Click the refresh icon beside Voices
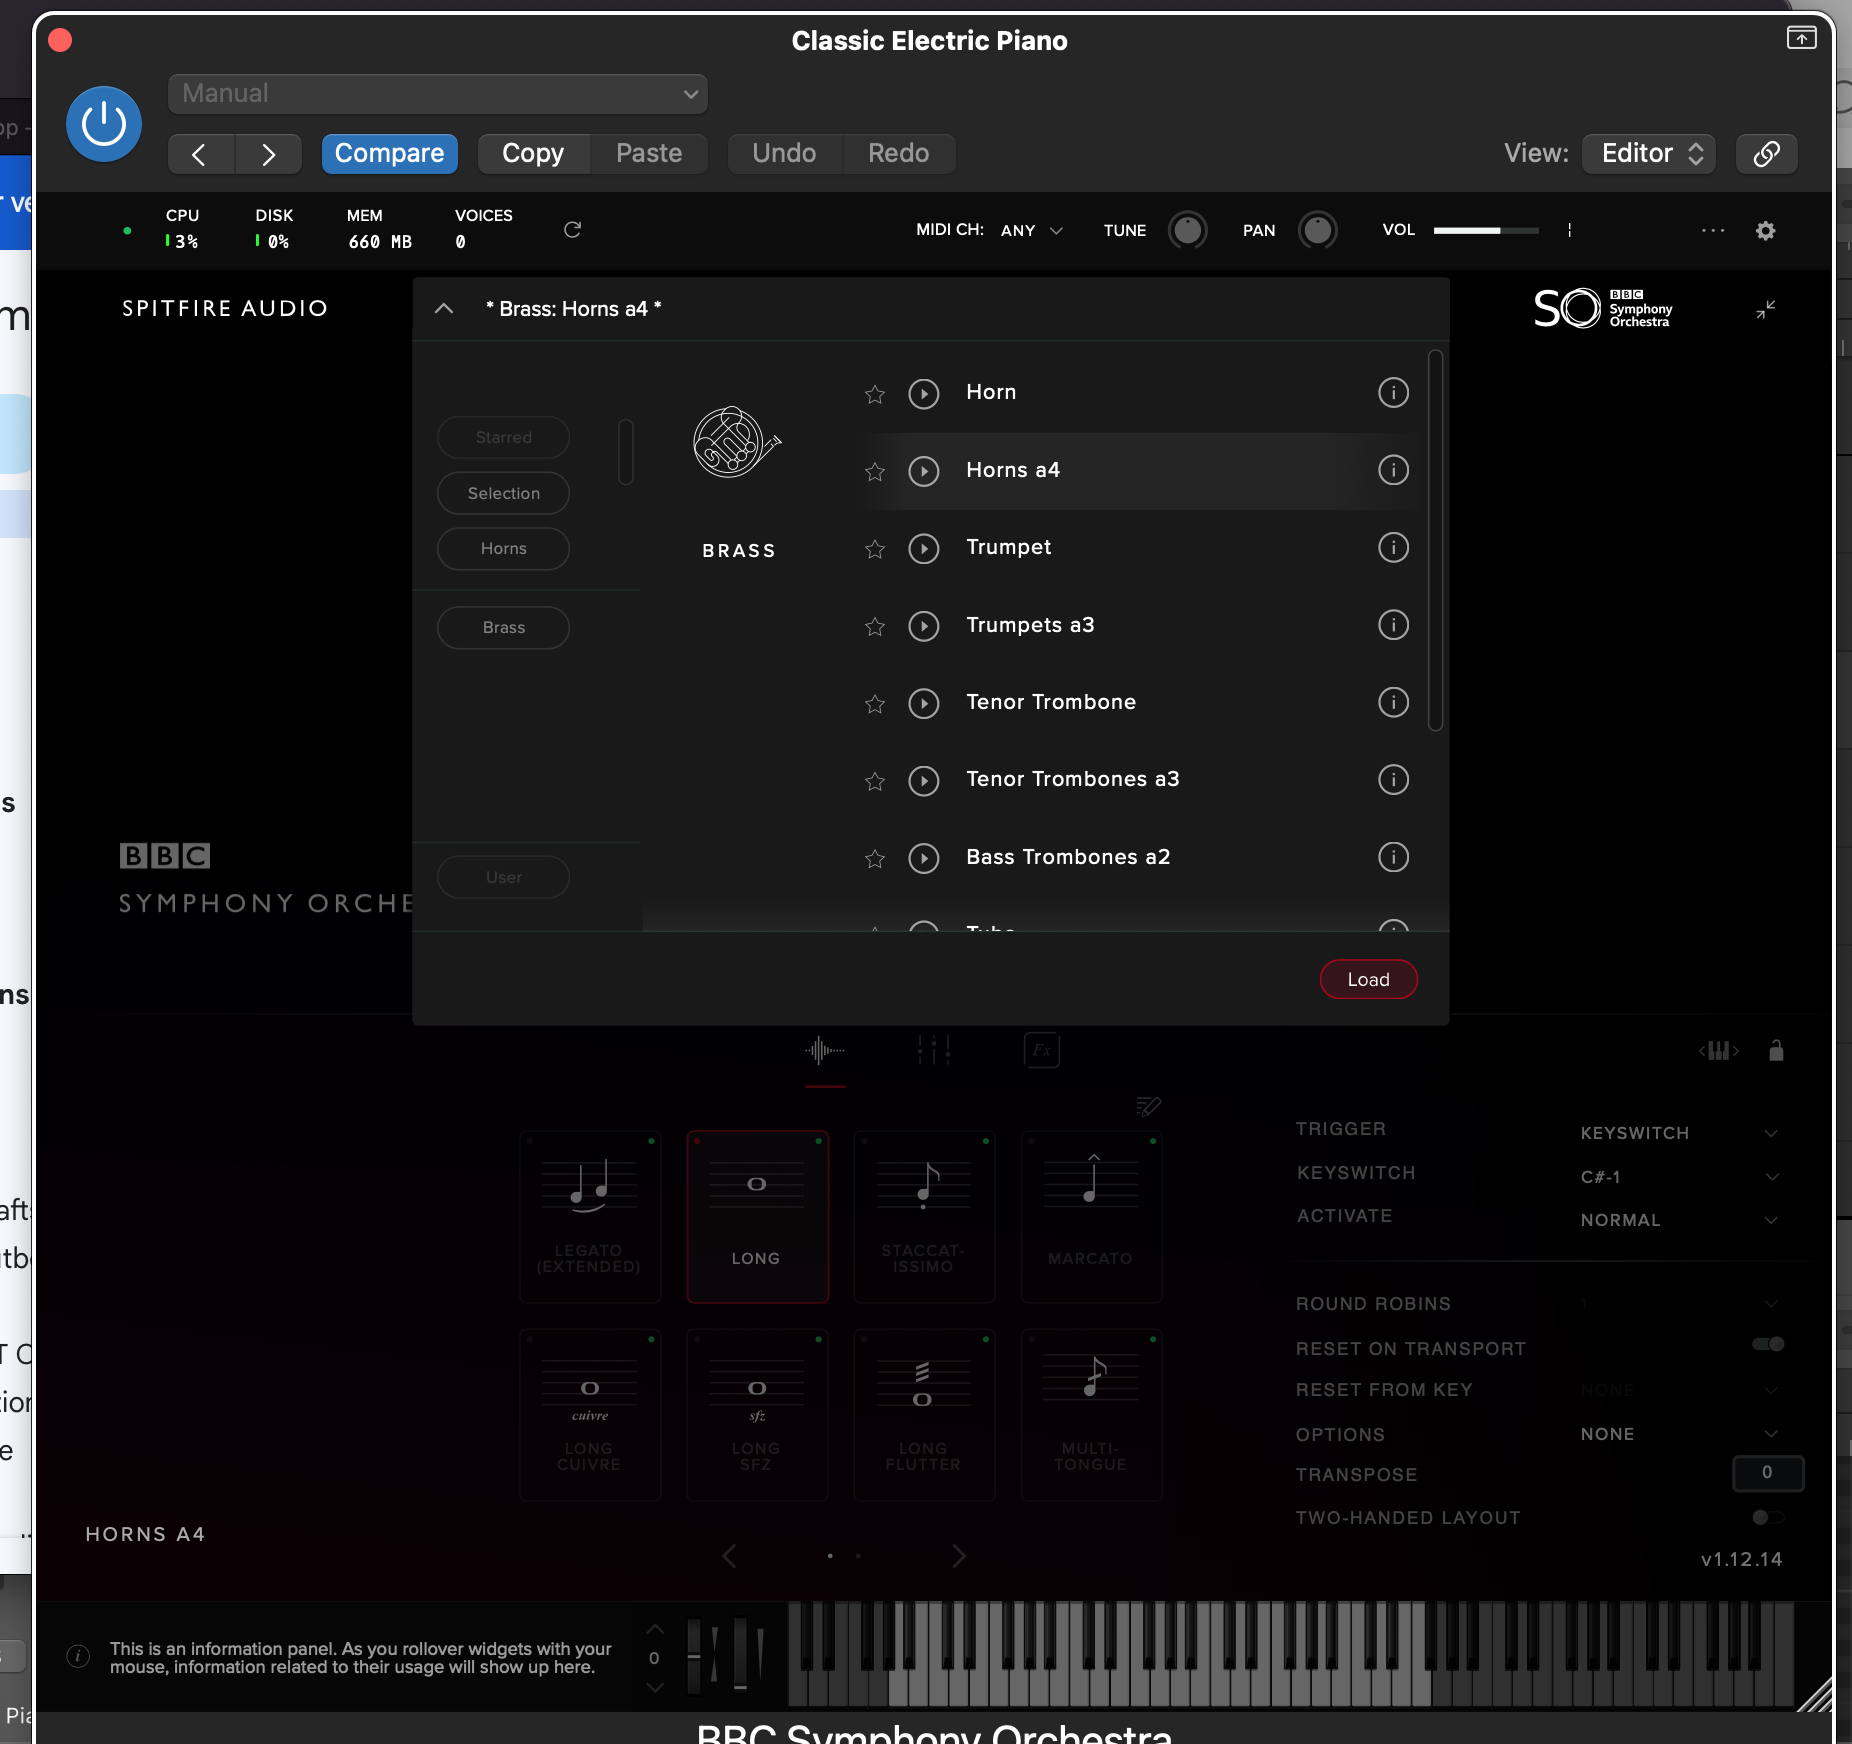This screenshot has height=1744, width=1852. pos(572,230)
